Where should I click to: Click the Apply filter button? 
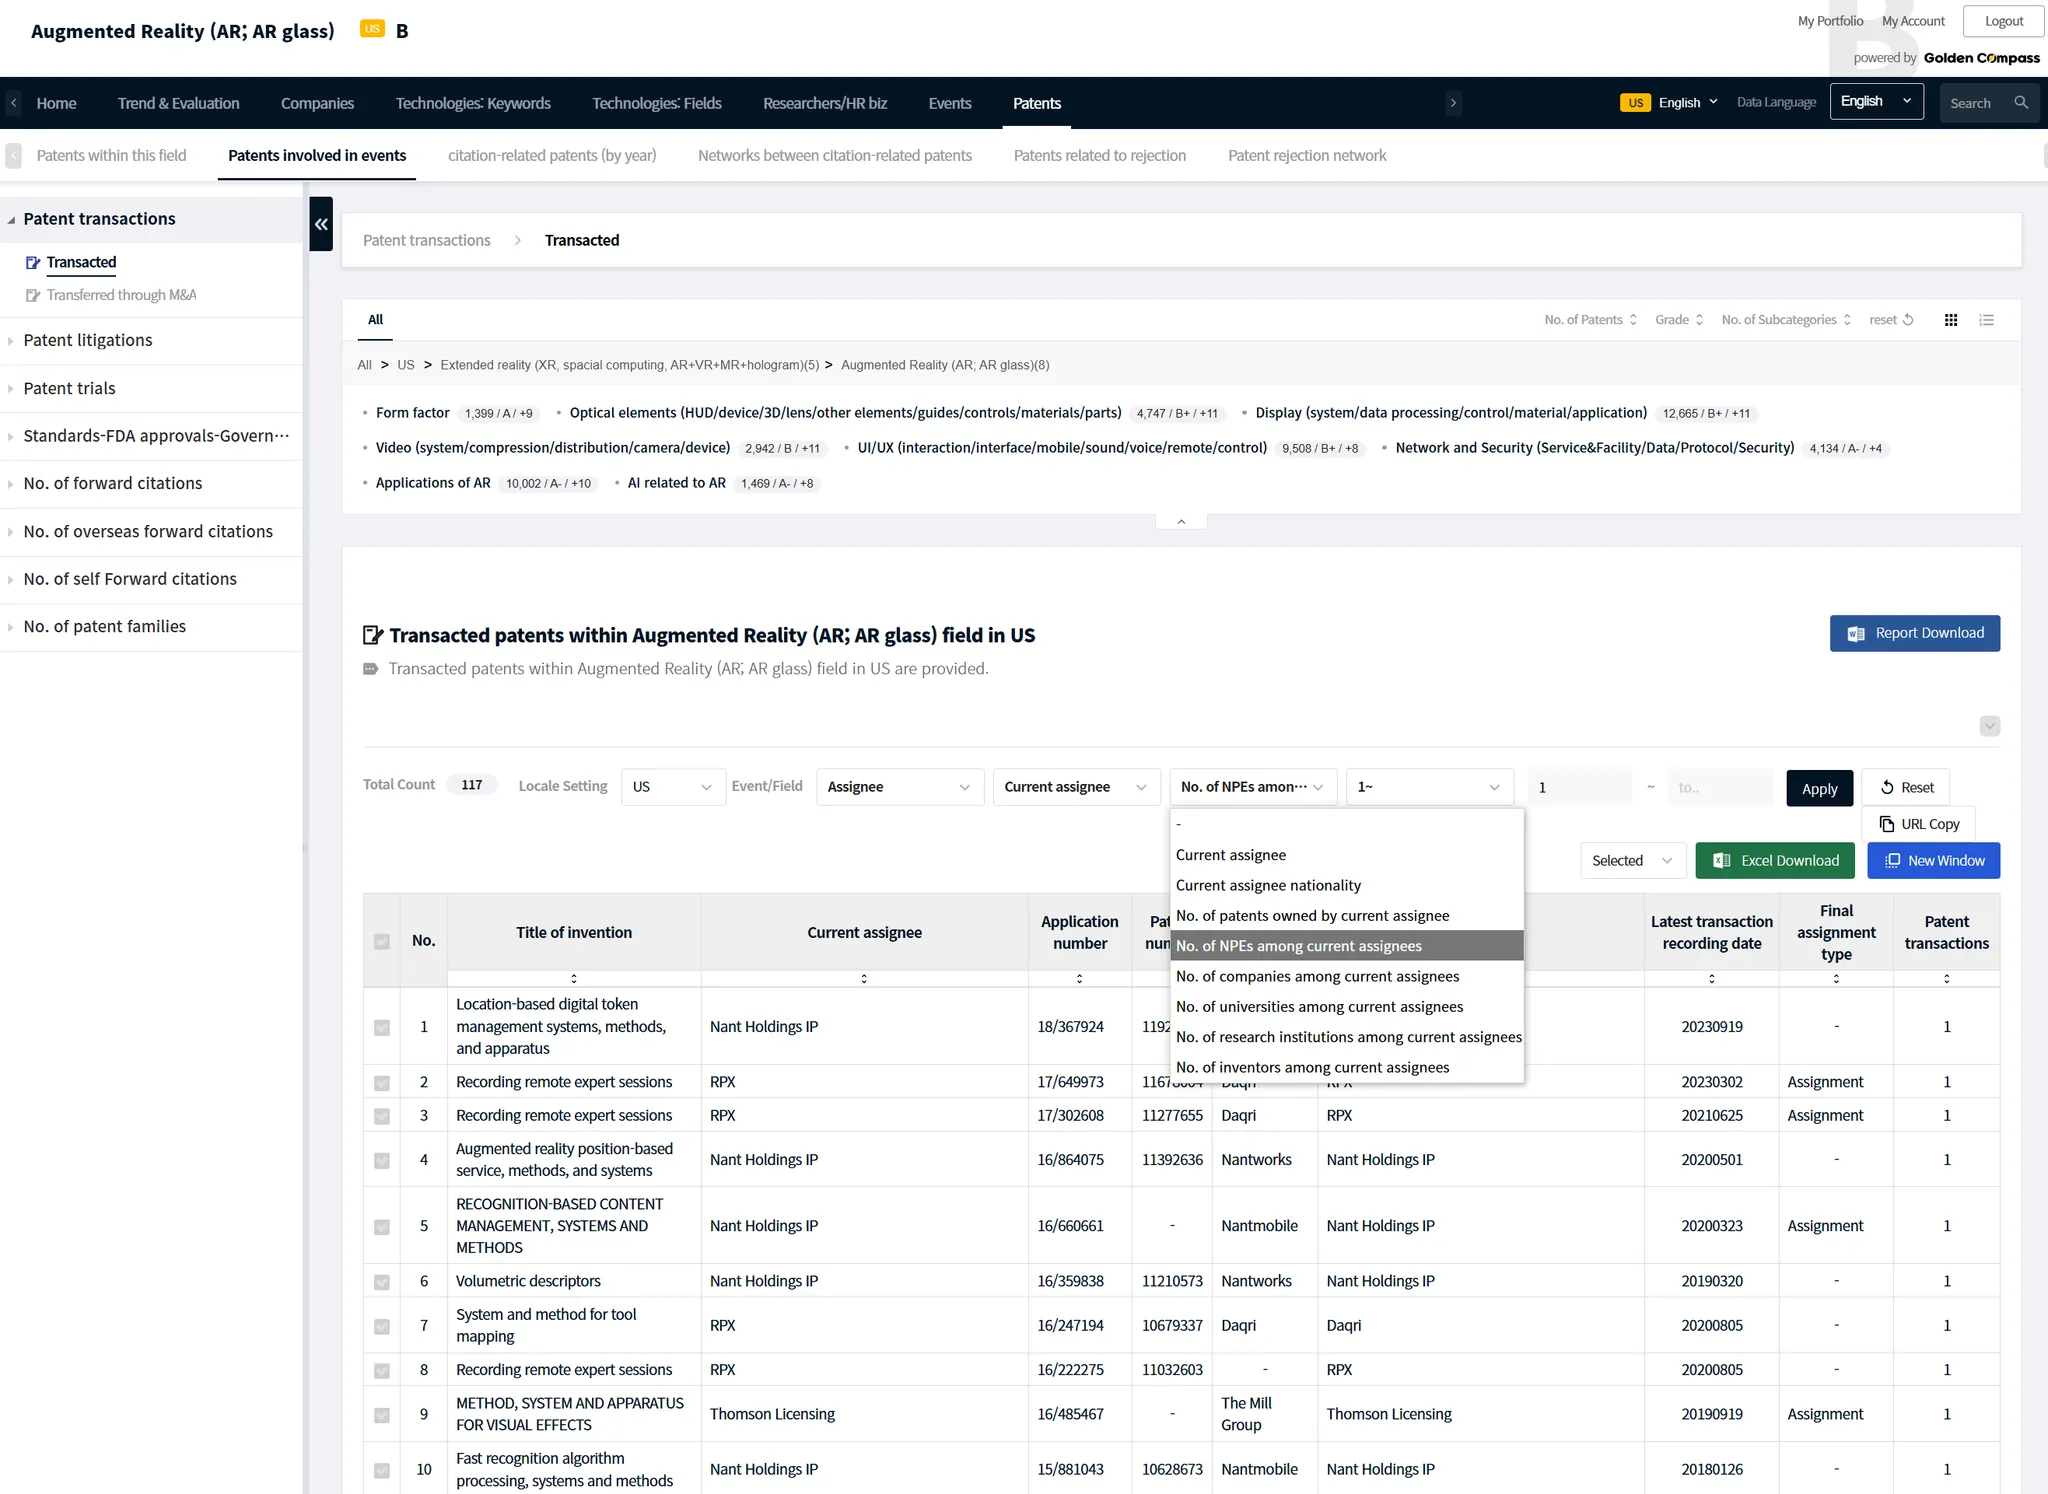coord(1818,788)
